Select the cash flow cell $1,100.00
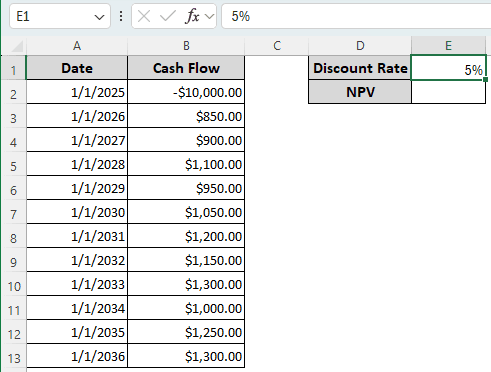The height and width of the screenshot is (372, 491). [x=186, y=164]
